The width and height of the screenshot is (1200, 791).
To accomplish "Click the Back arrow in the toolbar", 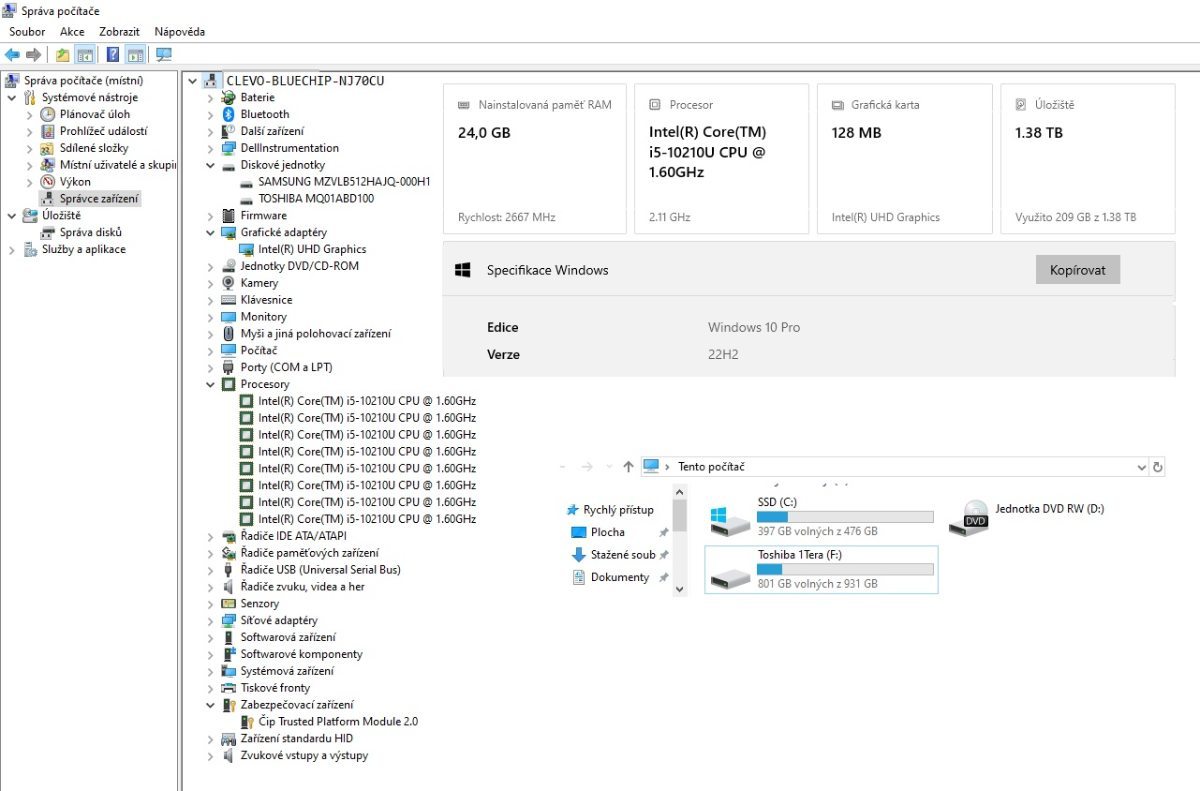I will (12, 55).
